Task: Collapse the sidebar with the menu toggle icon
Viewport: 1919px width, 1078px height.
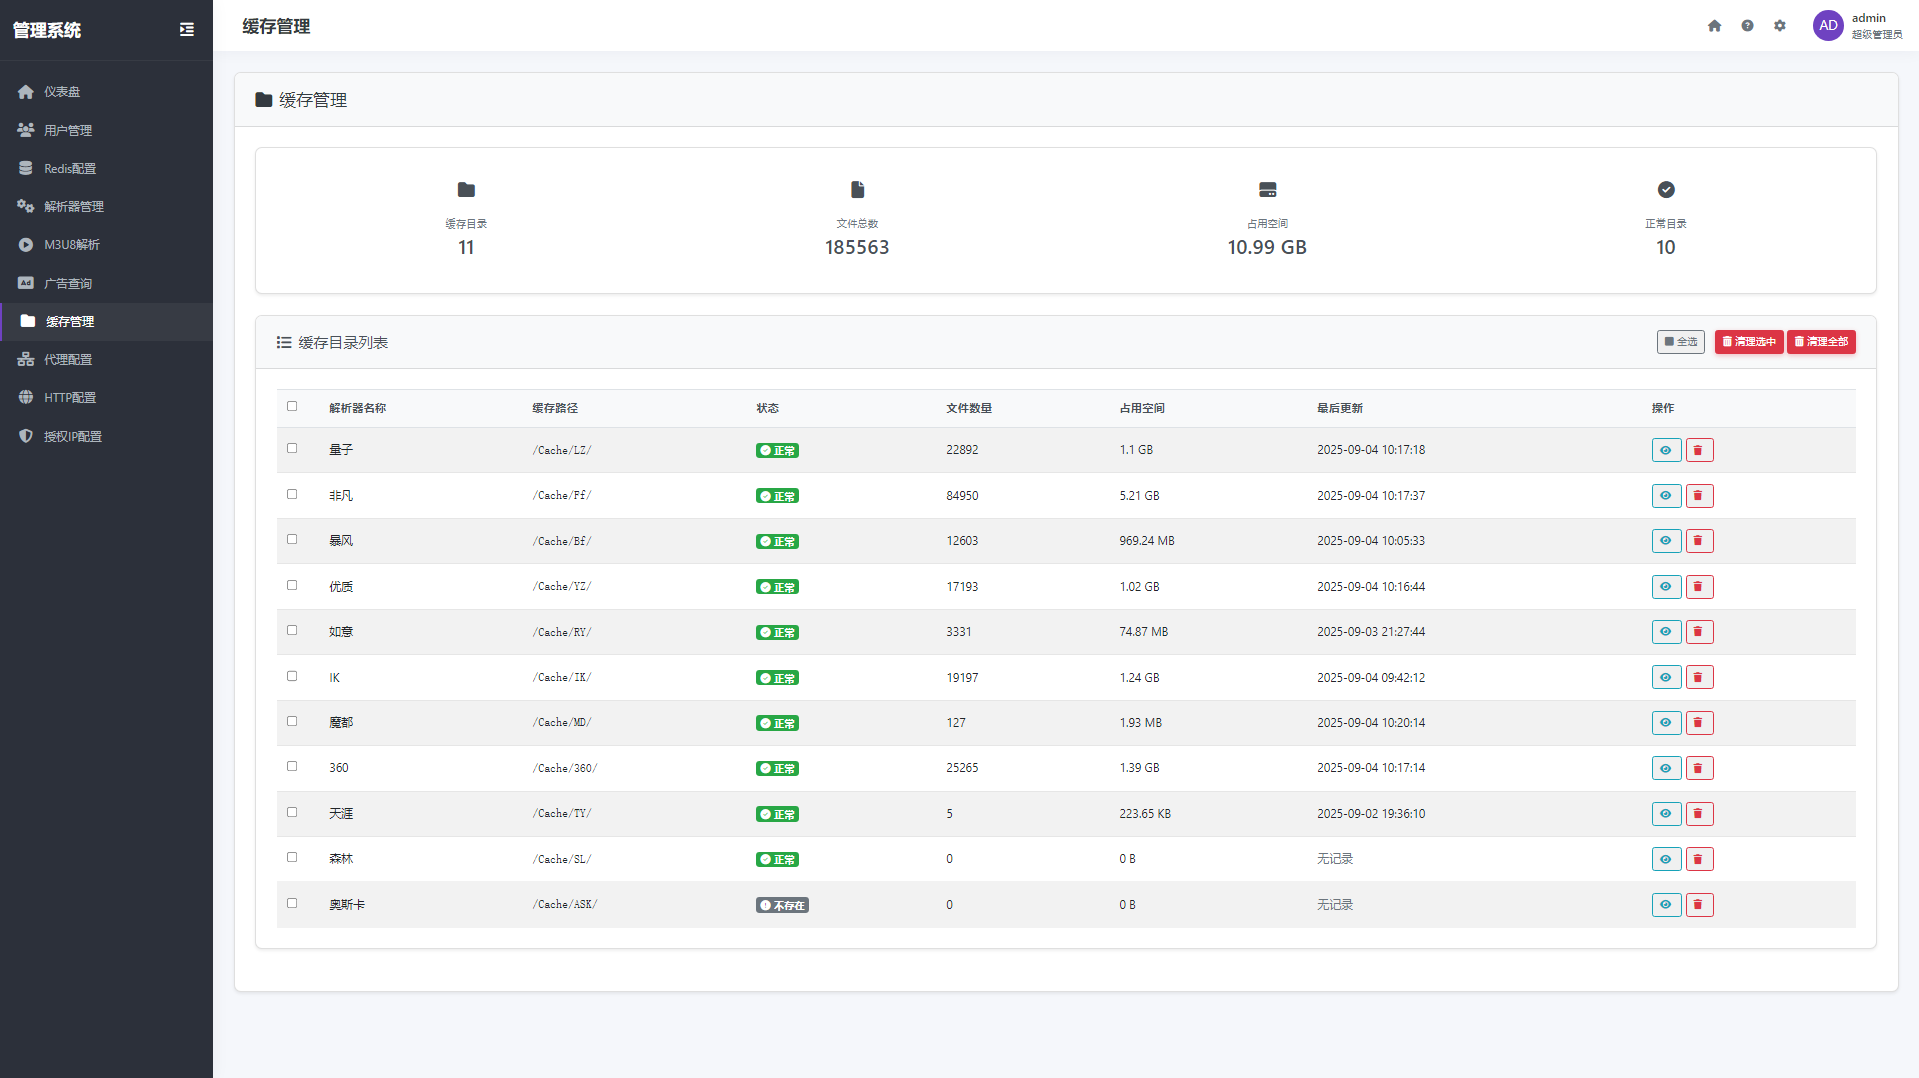Action: click(x=187, y=30)
